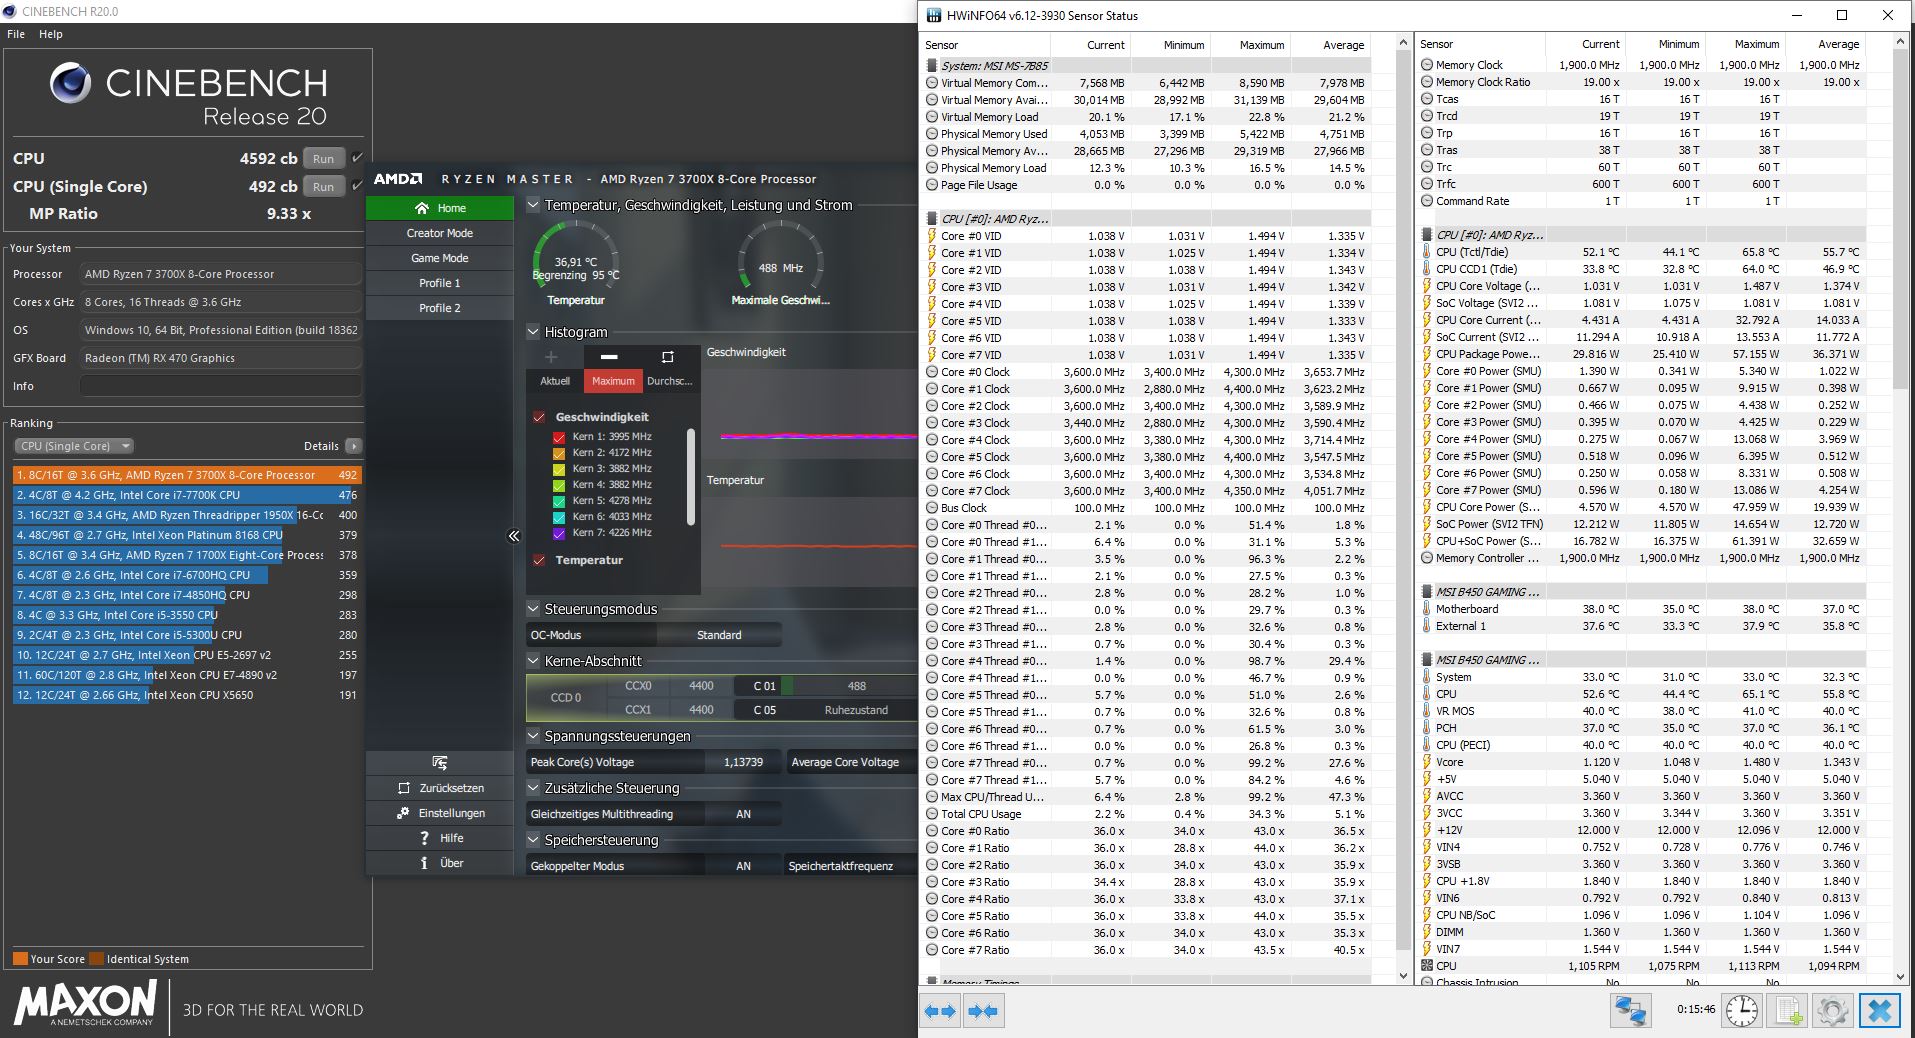The height and width of the screenshot is (1038, 1915).
Task: Open the Cinebench Help menu
Action: pos(51,34)
